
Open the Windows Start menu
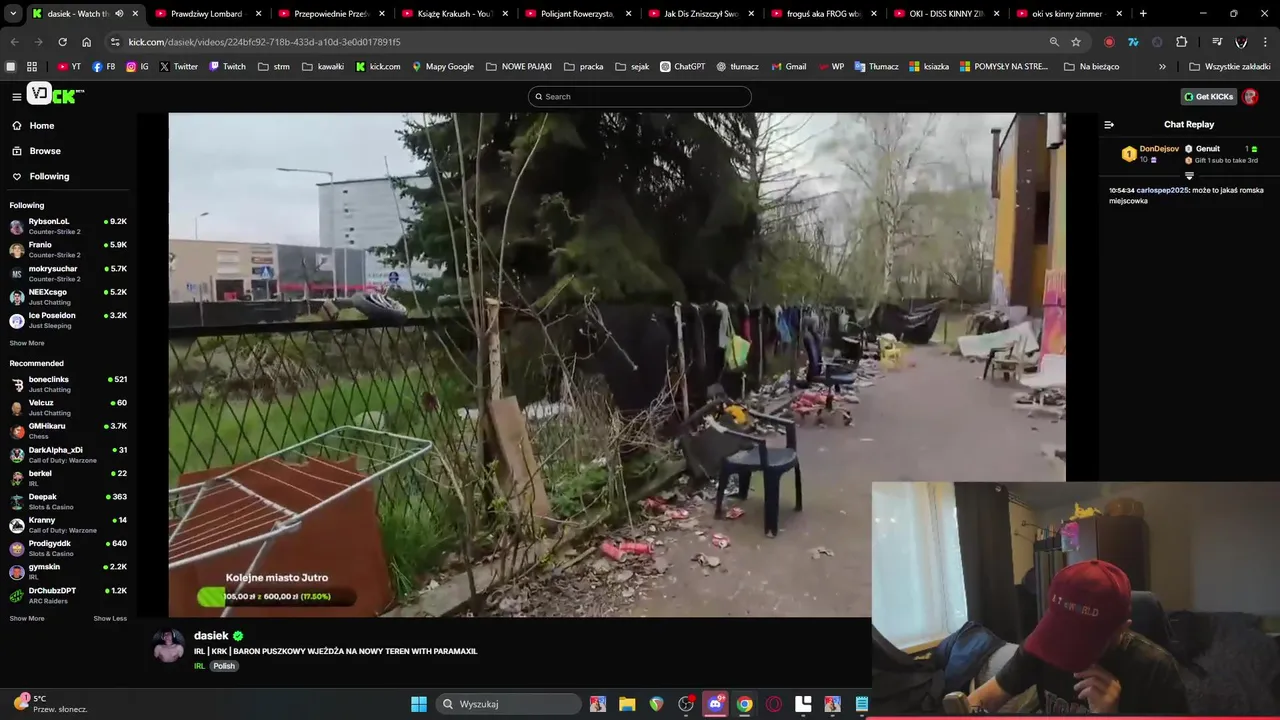point(419,704)
